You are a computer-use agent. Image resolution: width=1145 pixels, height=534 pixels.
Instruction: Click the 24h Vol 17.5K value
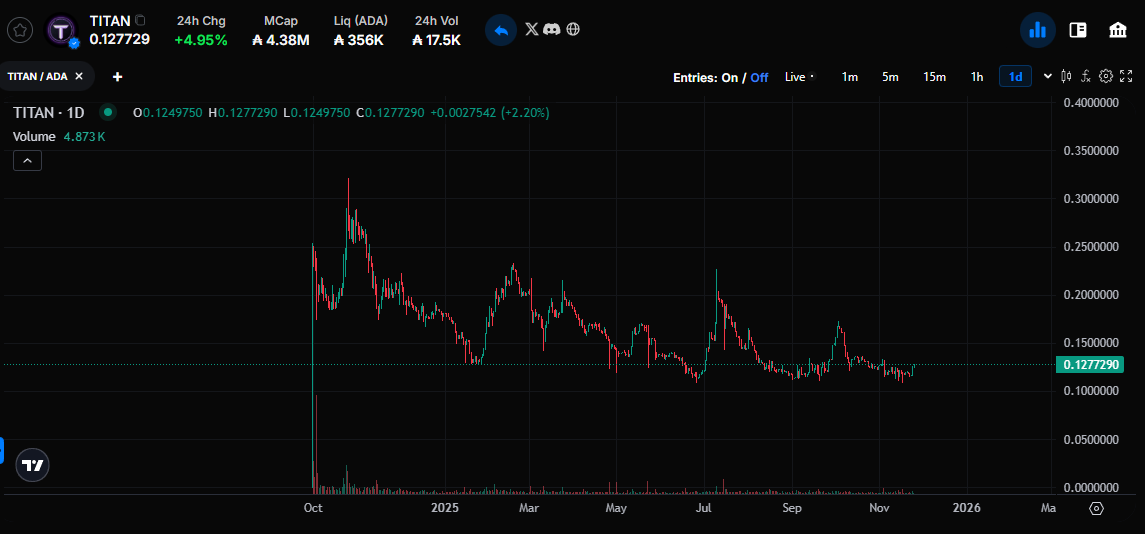436,40
